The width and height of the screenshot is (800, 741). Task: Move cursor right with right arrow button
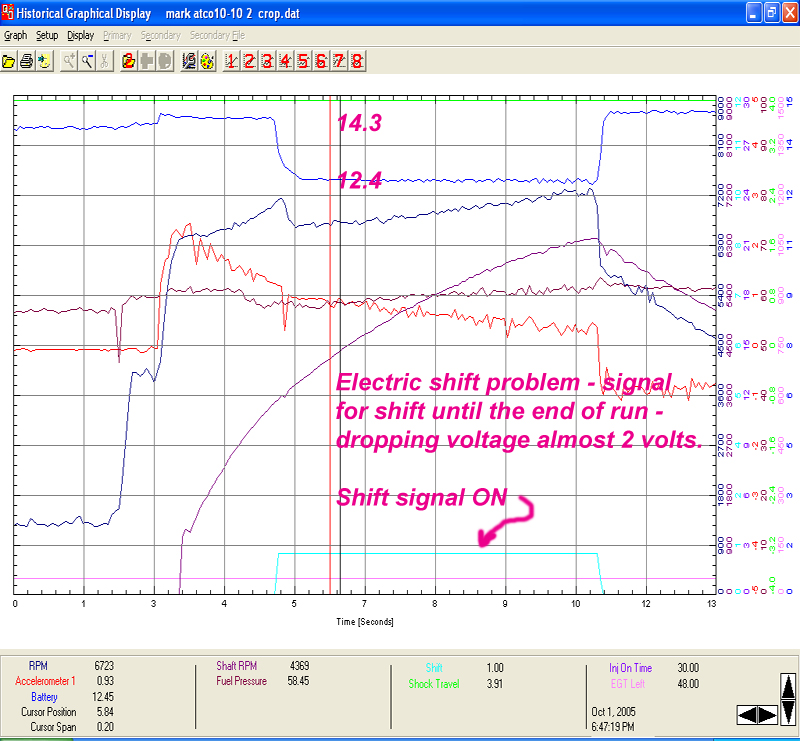(766, 714)
